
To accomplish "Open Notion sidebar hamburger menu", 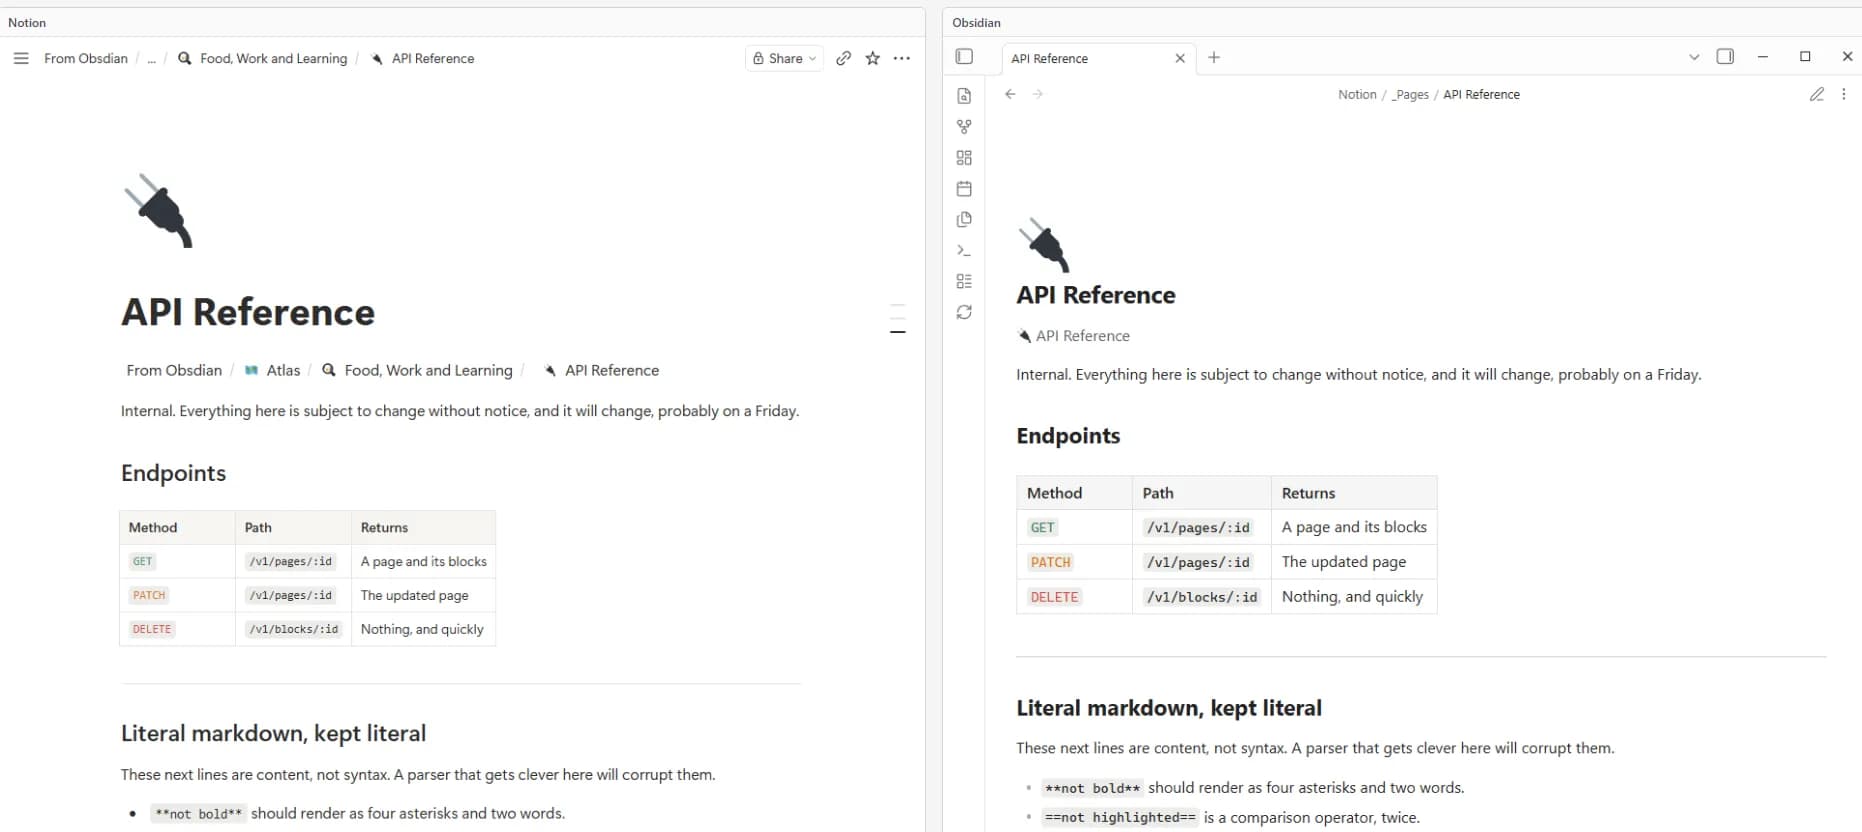I will coord(21,58).
